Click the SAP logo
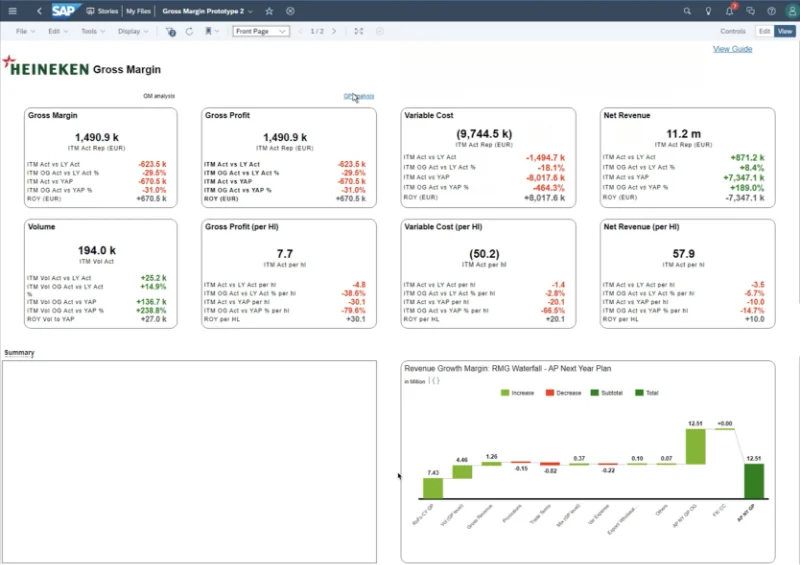This screenshot has width=800, height=565. [65, 11]
